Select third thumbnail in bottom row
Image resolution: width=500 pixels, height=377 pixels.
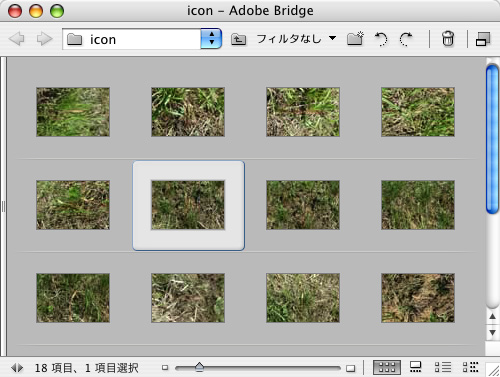point(303,298)
